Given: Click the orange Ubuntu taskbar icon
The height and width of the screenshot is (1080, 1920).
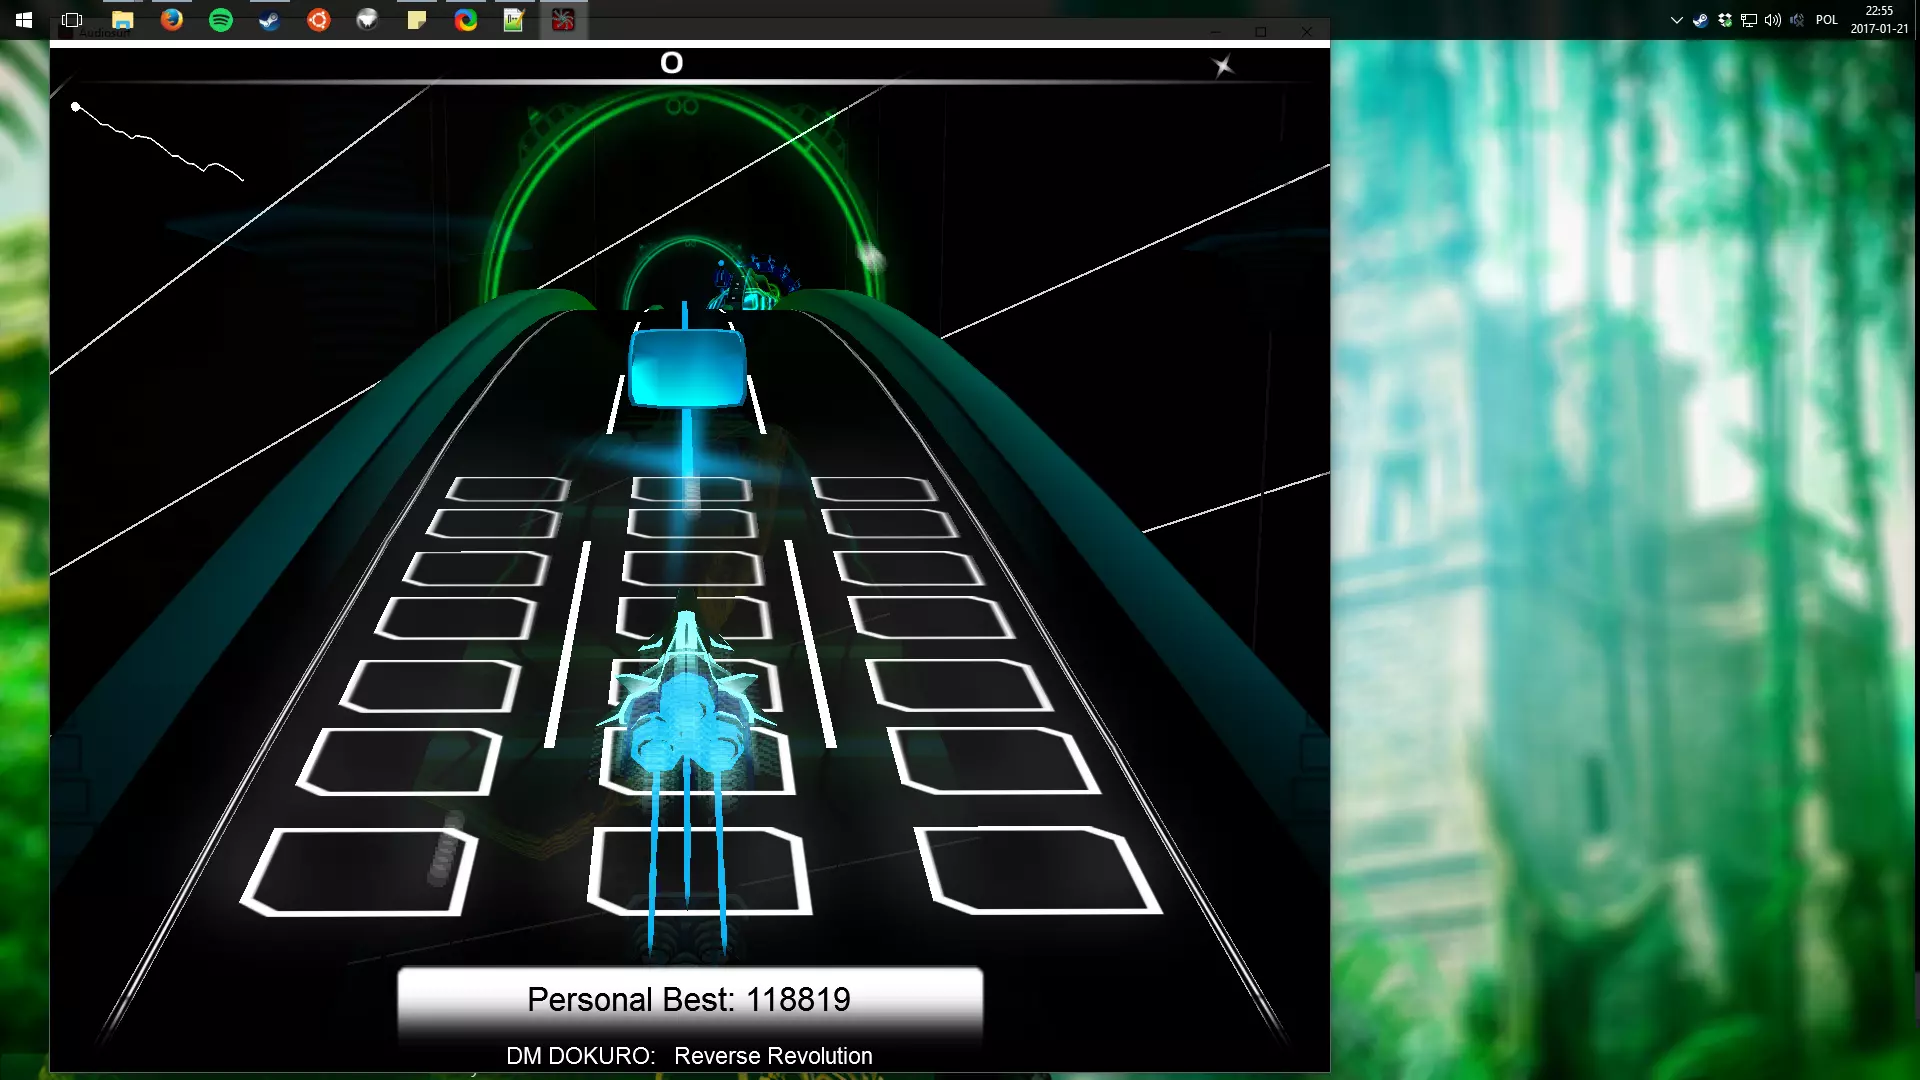Looking at the screenshot, I should 319,20.
